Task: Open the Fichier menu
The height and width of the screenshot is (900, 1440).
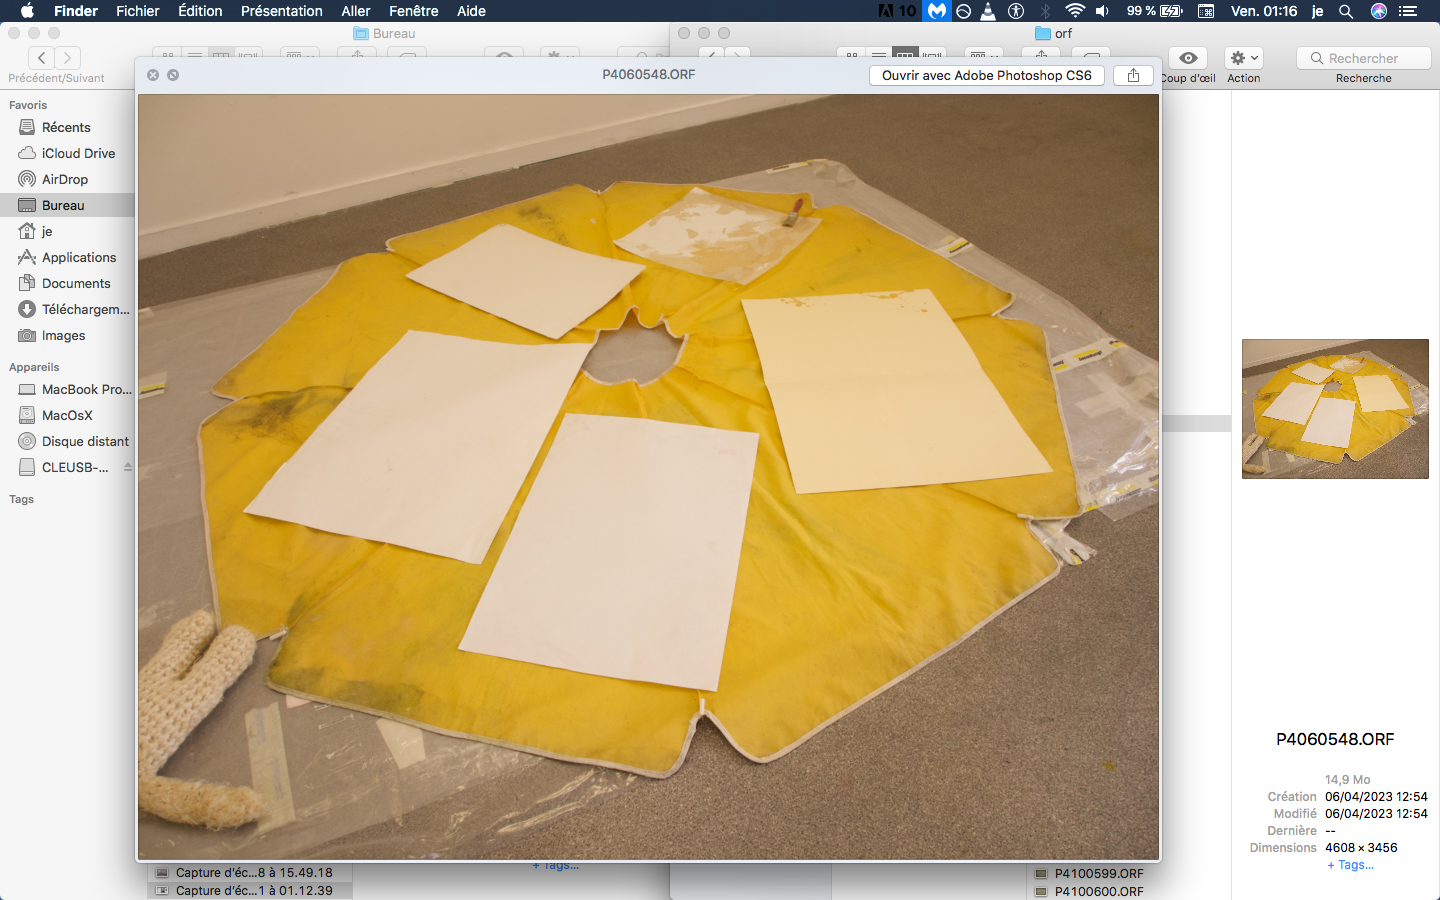Action: (137, 11)
